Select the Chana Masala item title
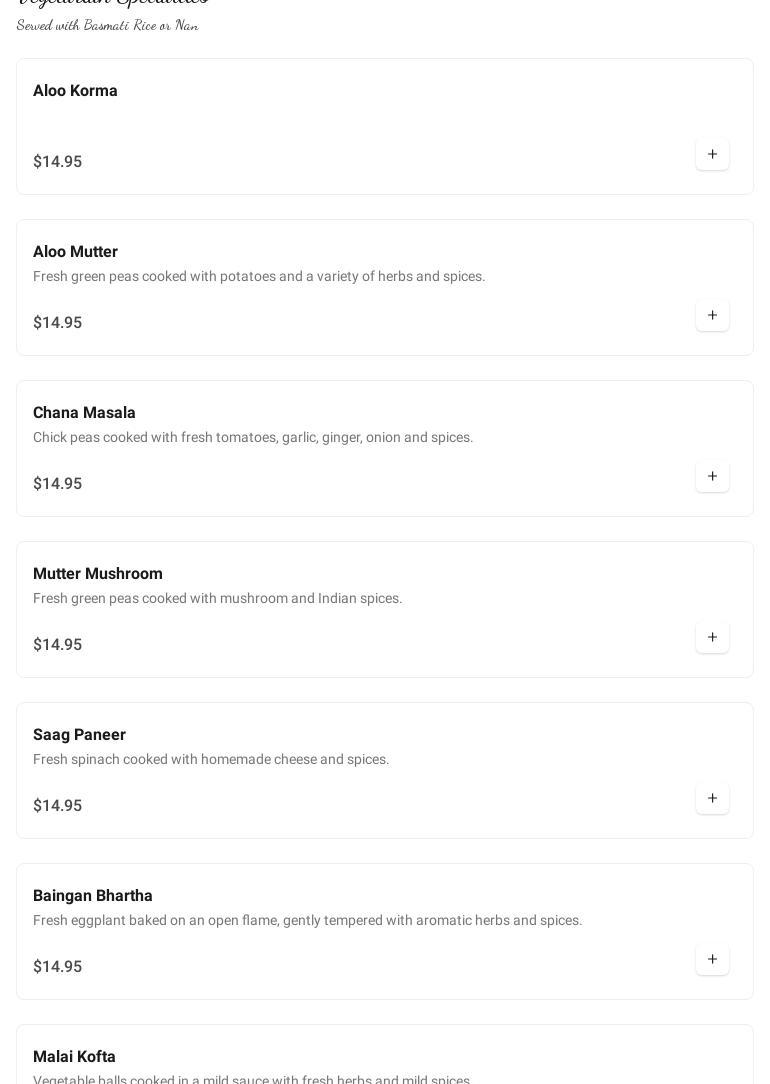This screenshot has width=770, height=1084. click(x=84, y=413)
